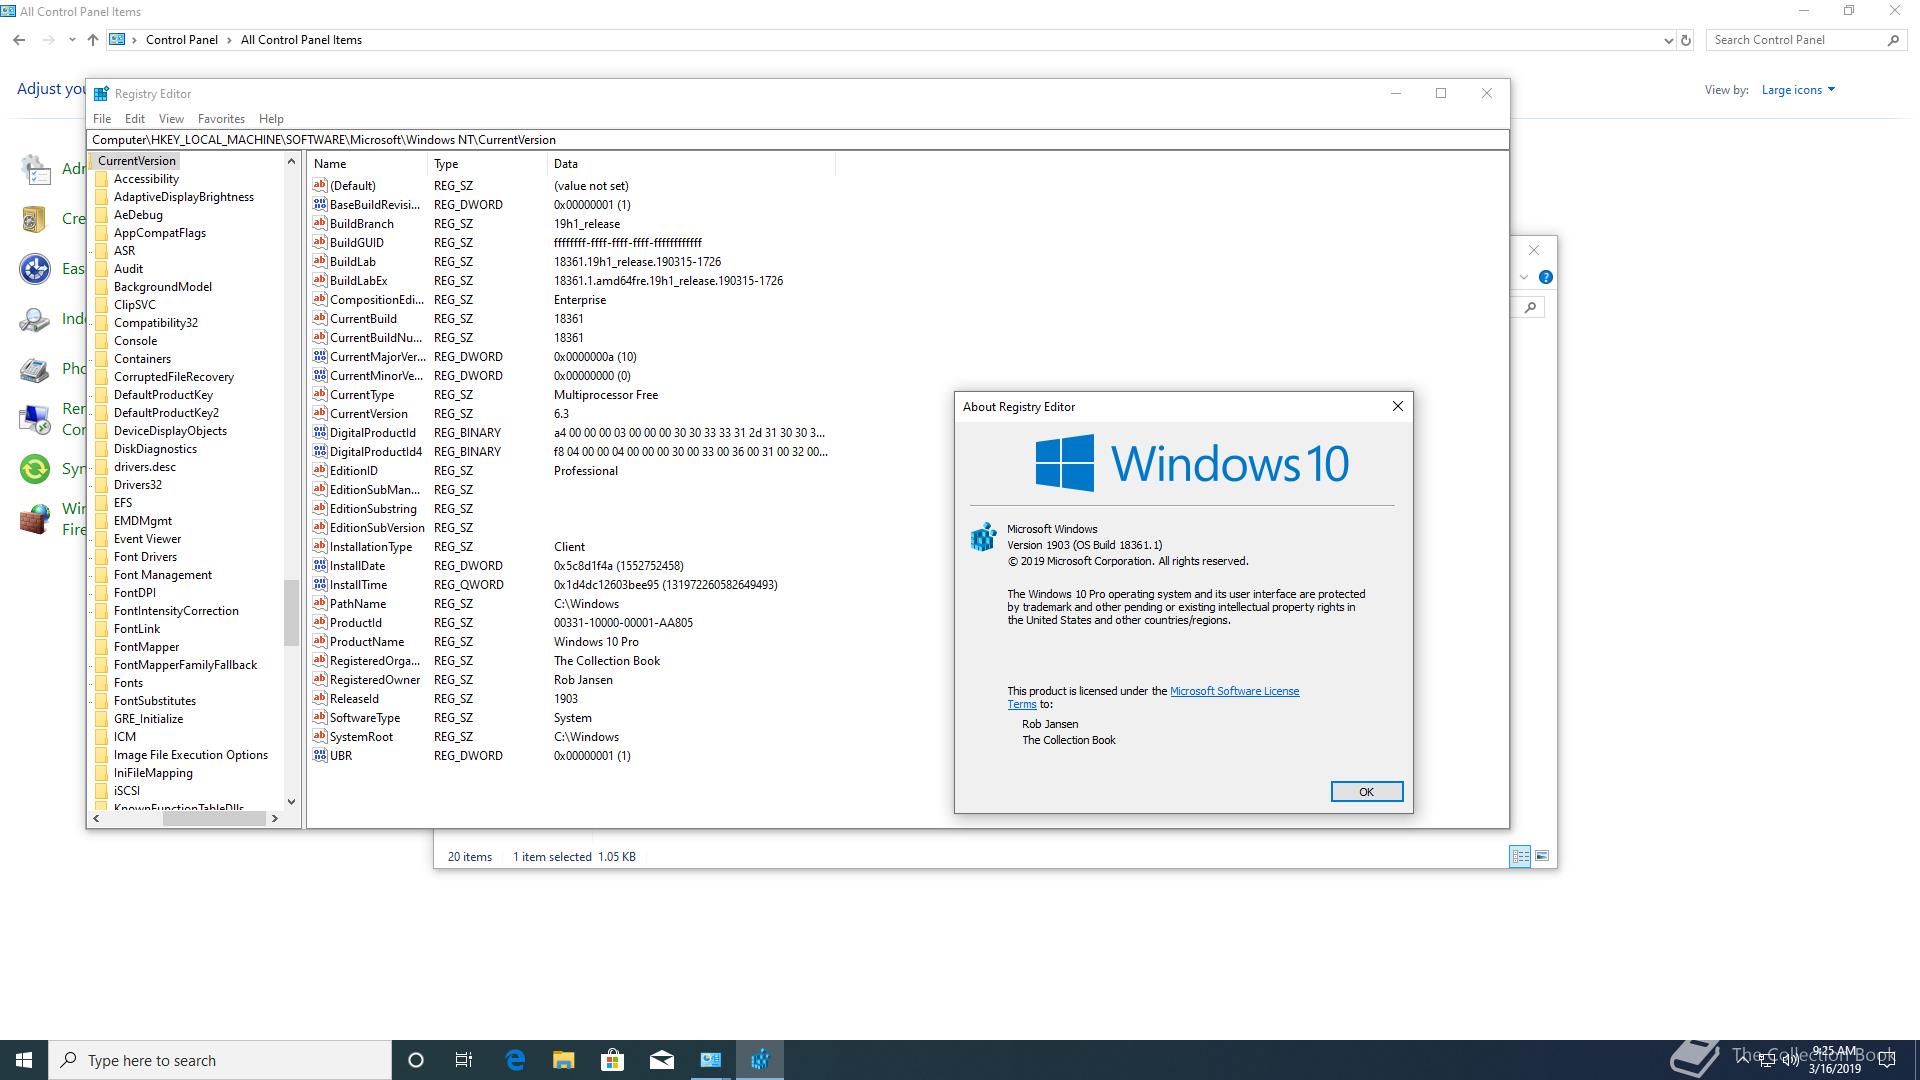
Task: Select the FontSubstitutes tree key
Action: point(154,701)
